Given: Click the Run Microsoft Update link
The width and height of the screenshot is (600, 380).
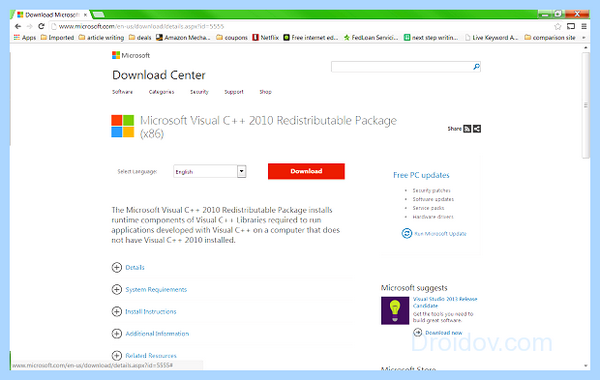Looking at the screenshot, I should (440, 233).
